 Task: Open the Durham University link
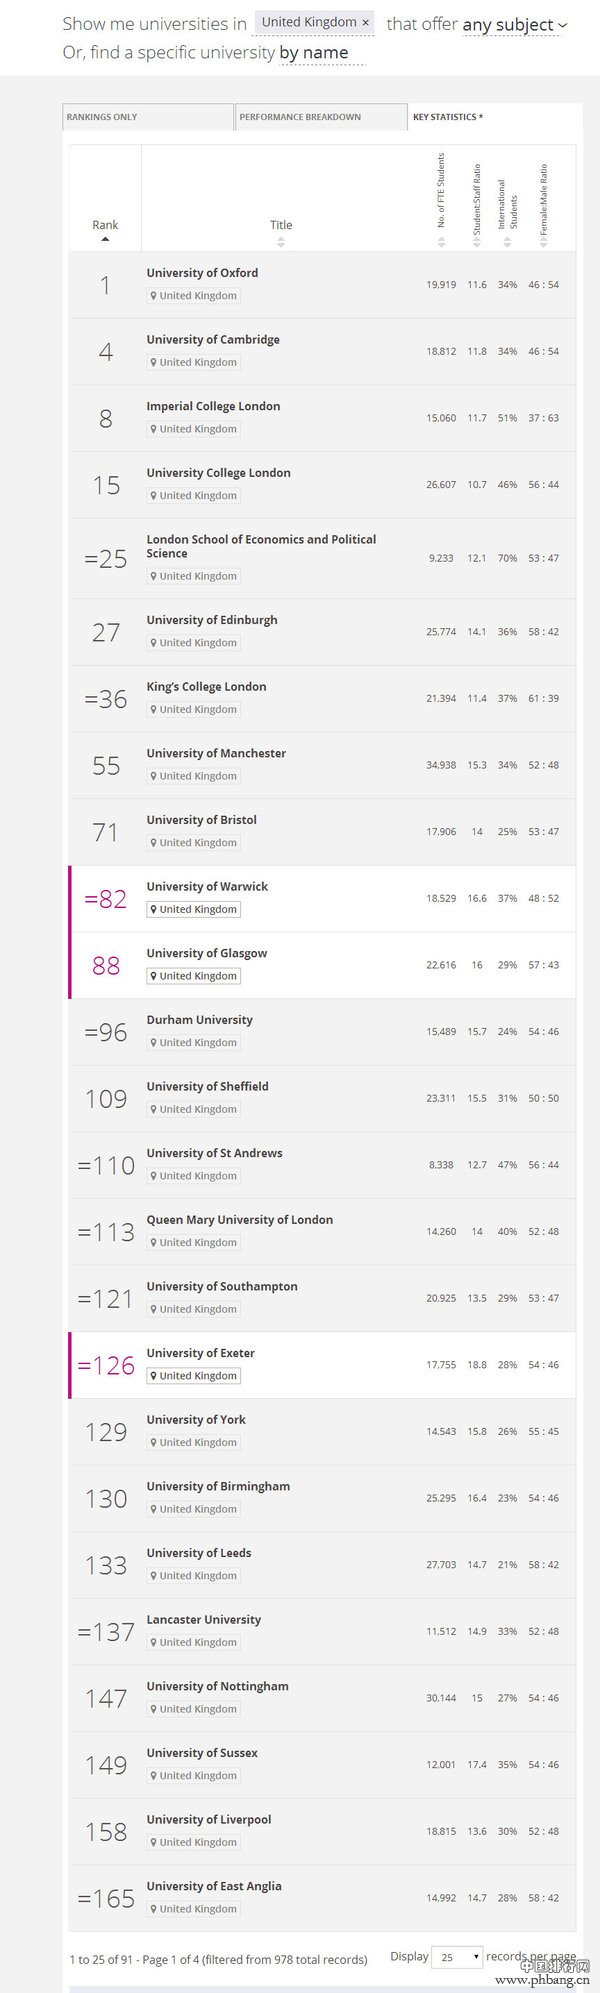(199, 1020)
